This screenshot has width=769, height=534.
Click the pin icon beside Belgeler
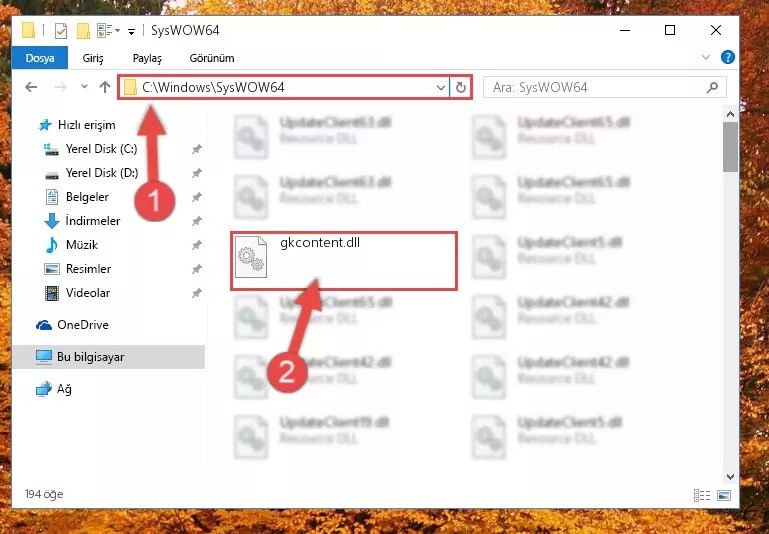[197, 197]
